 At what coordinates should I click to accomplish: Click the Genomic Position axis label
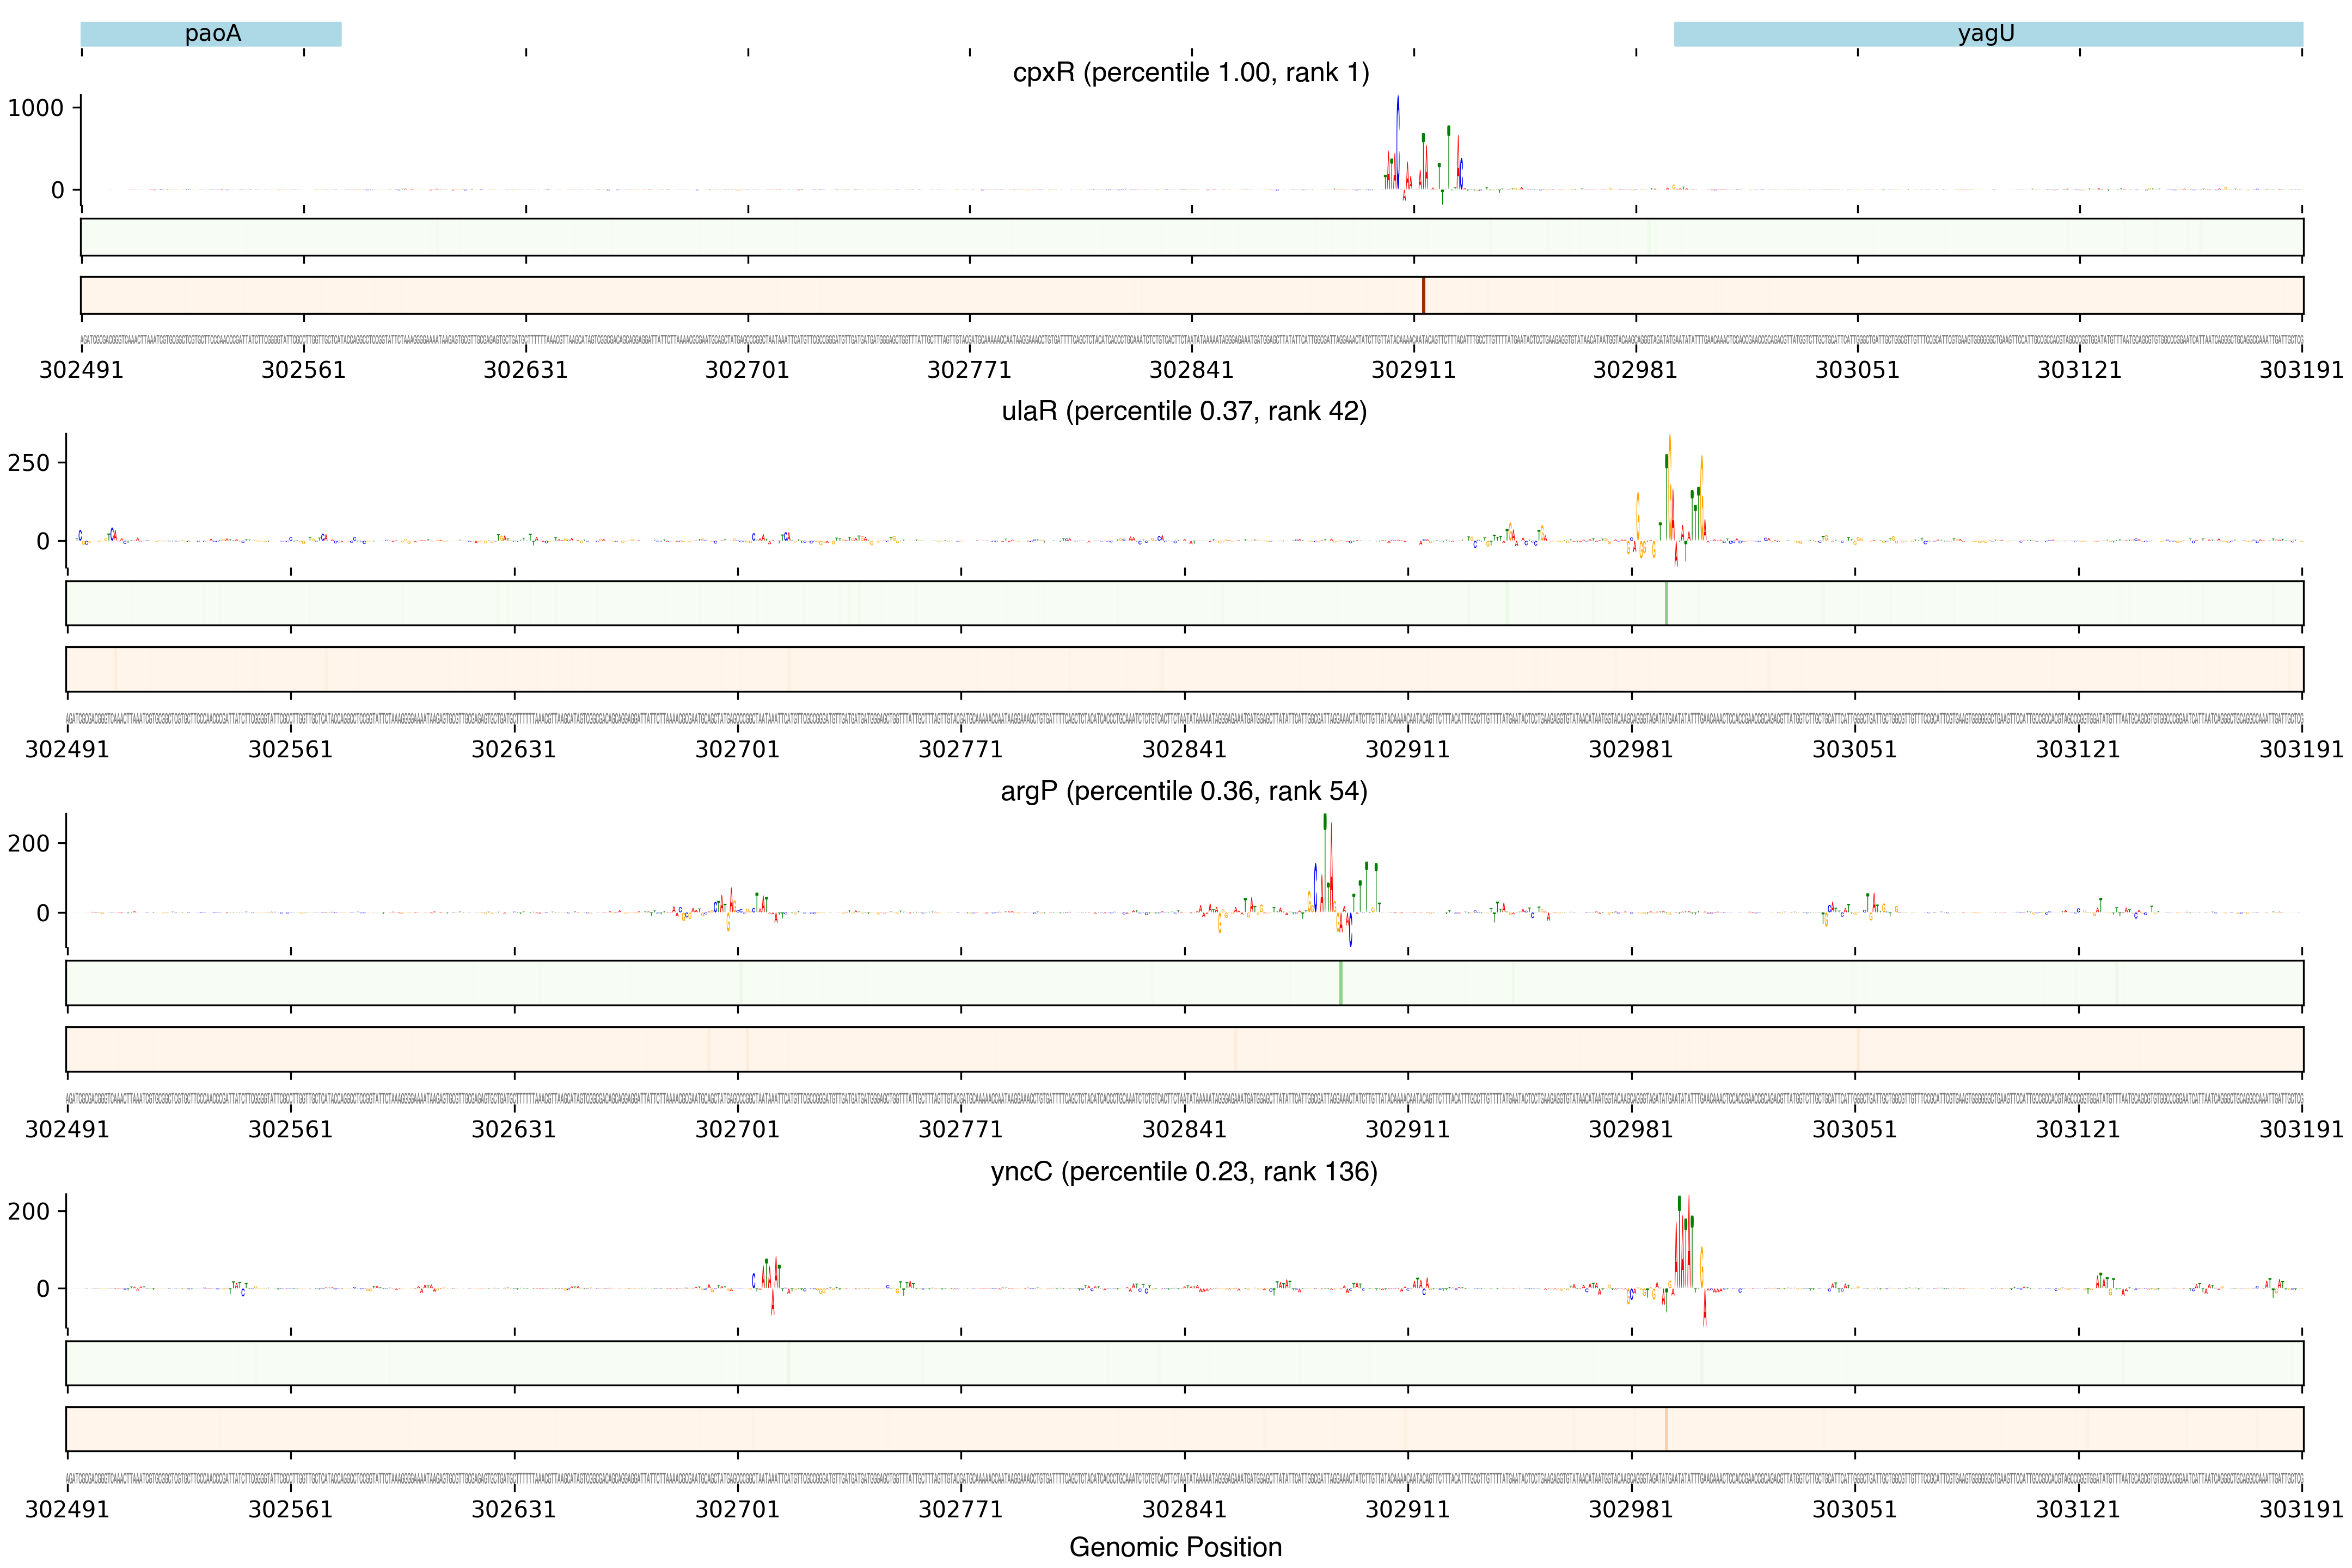(x=1175, y=1547)
